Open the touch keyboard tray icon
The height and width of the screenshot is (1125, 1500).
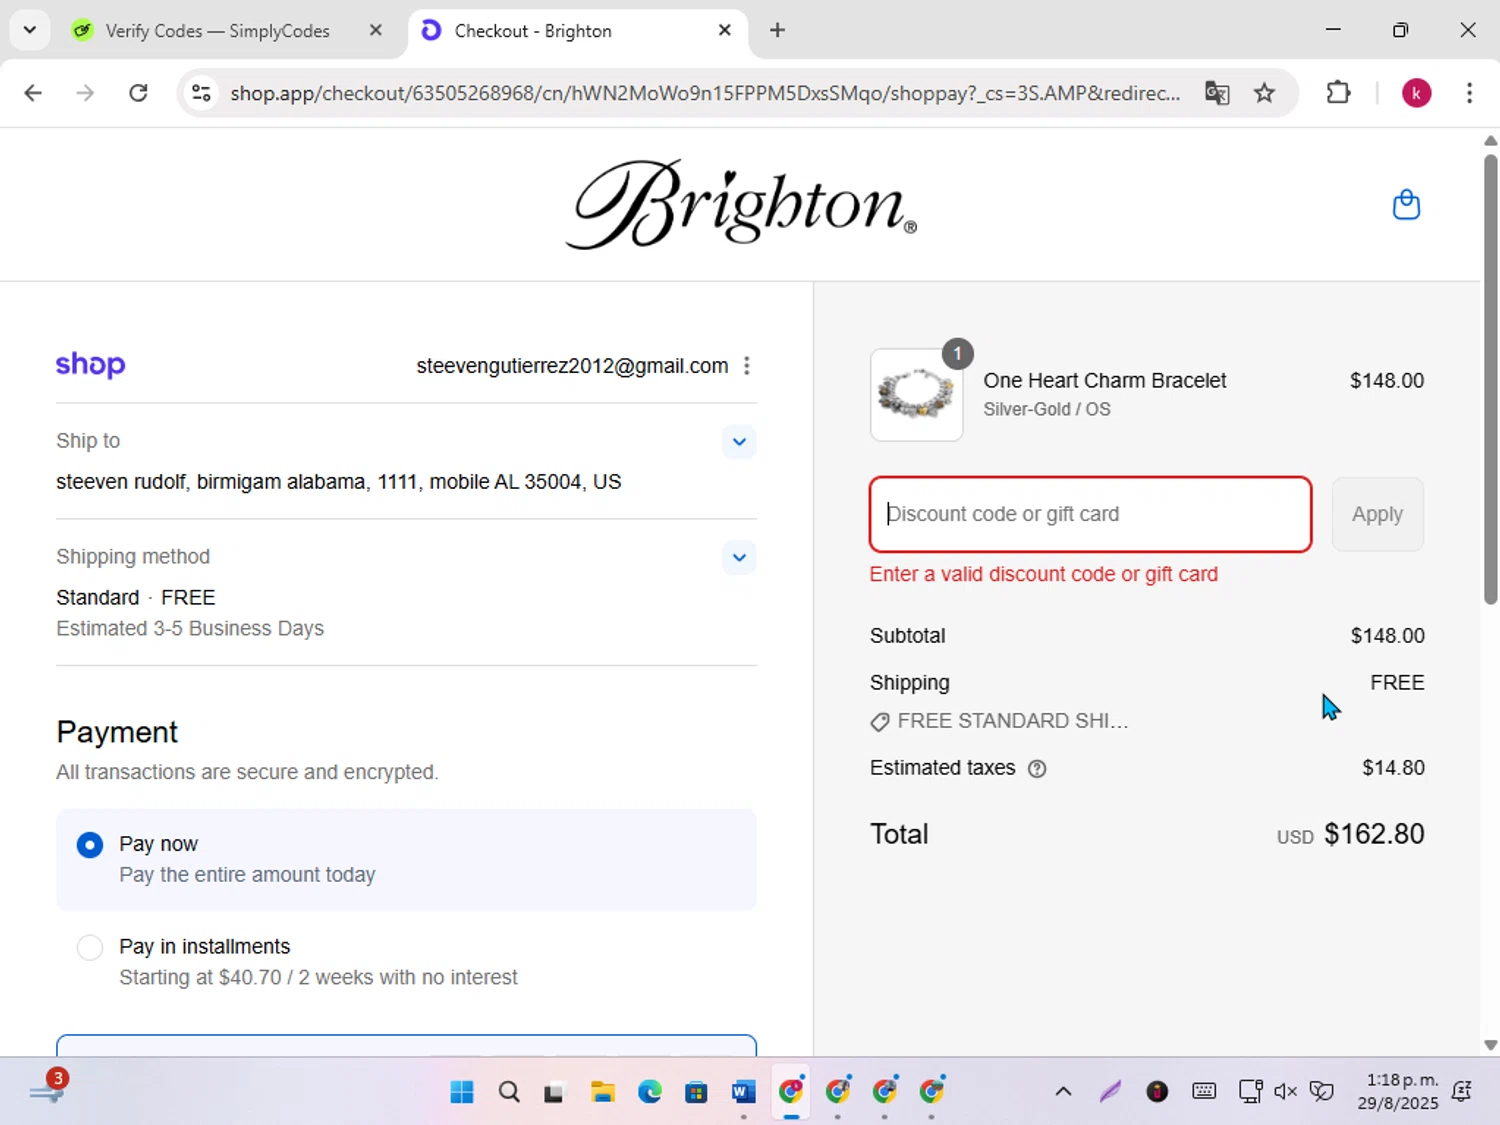coord(1204,1091)
